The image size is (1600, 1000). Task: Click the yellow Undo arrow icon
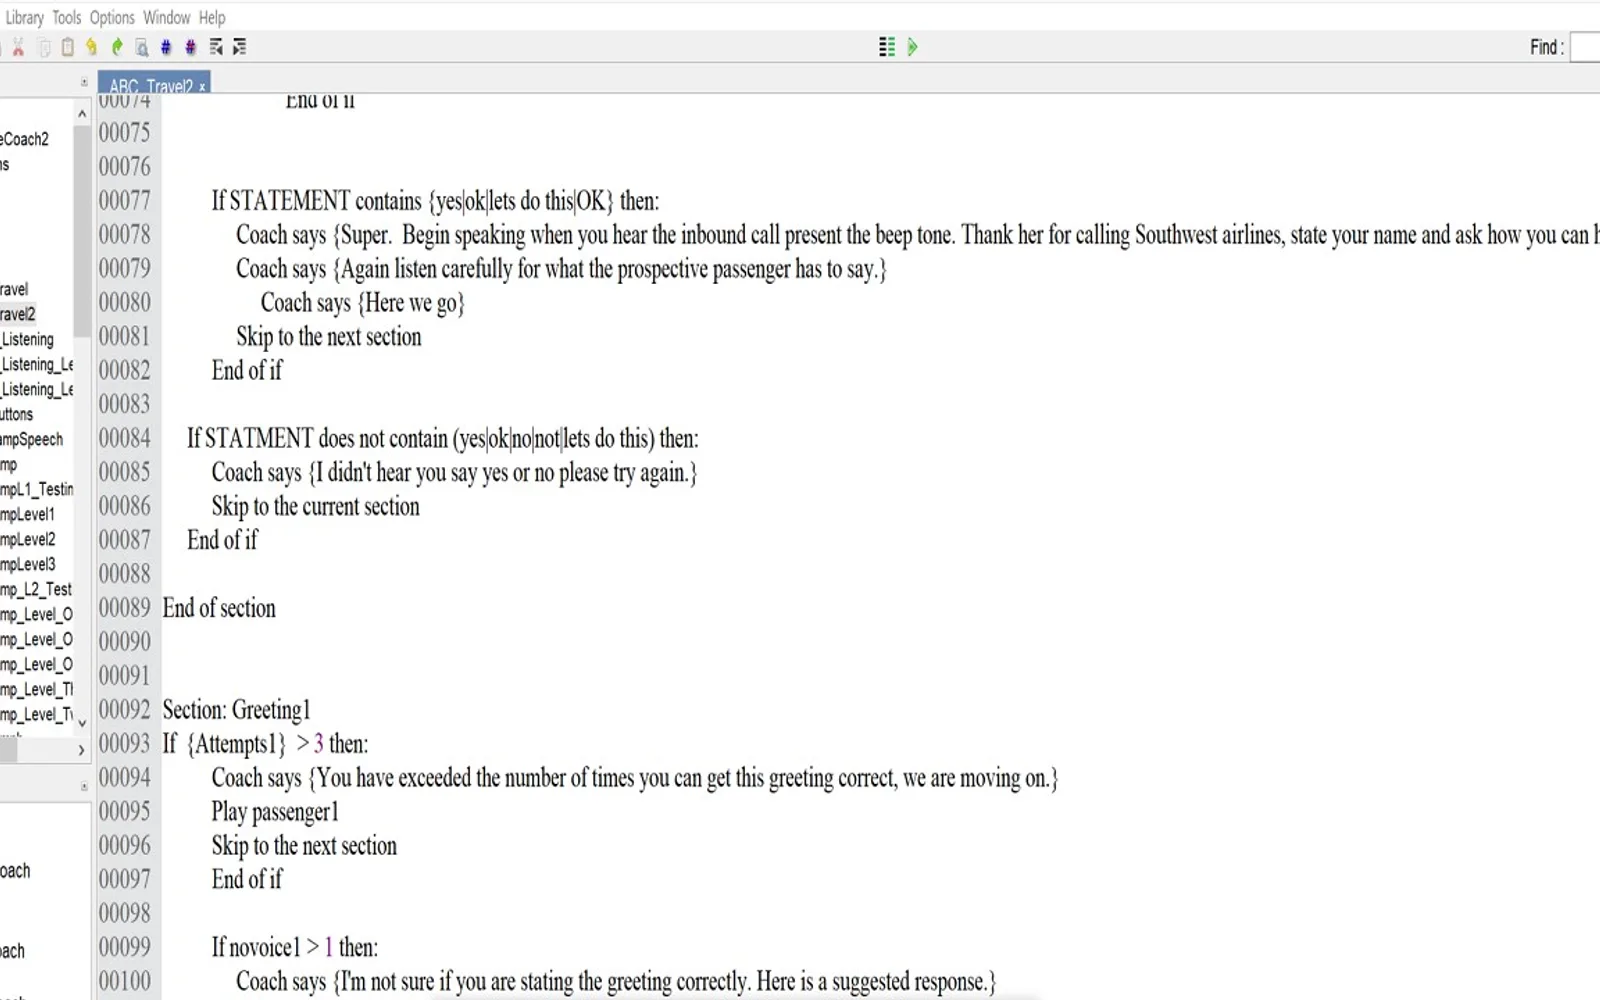point(92,47)
